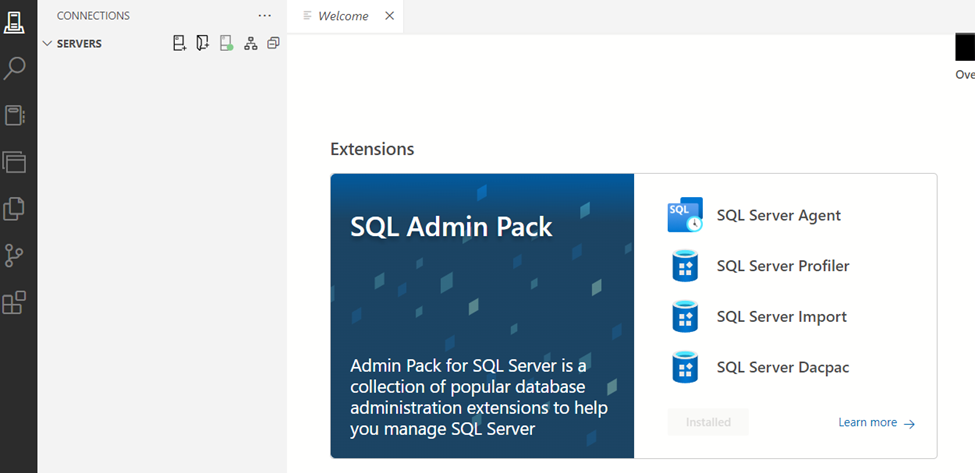Click the disabled Installed button

coord(708,422)
